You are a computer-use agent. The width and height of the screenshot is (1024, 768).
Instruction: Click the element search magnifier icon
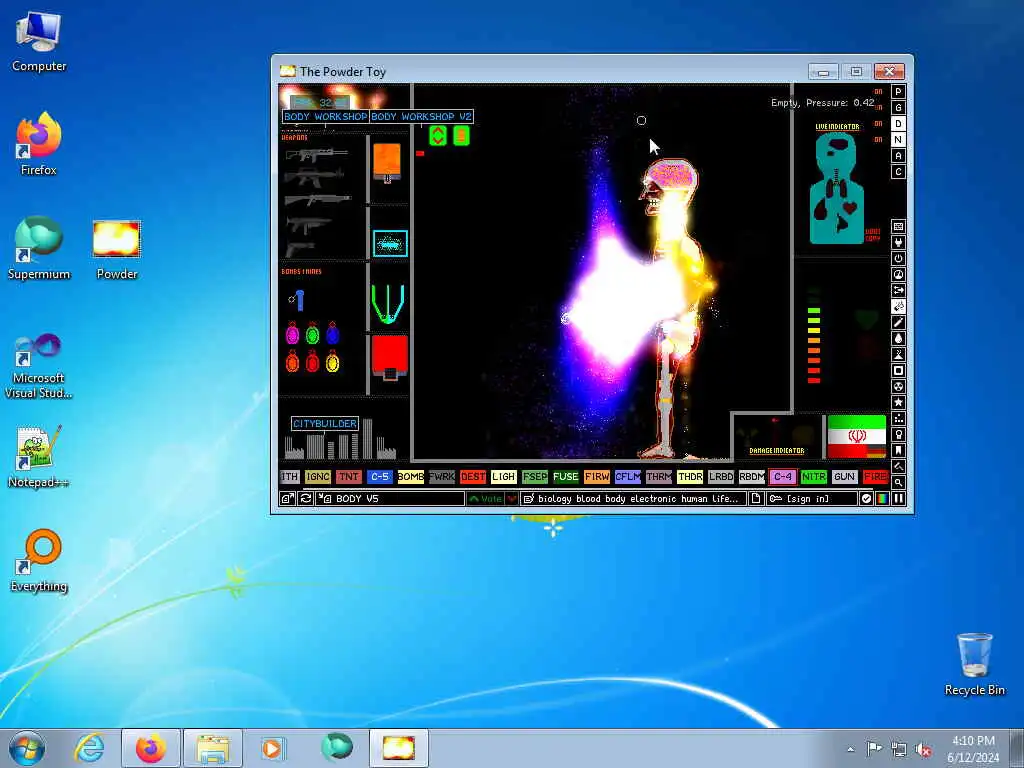(x=898, y=483)
